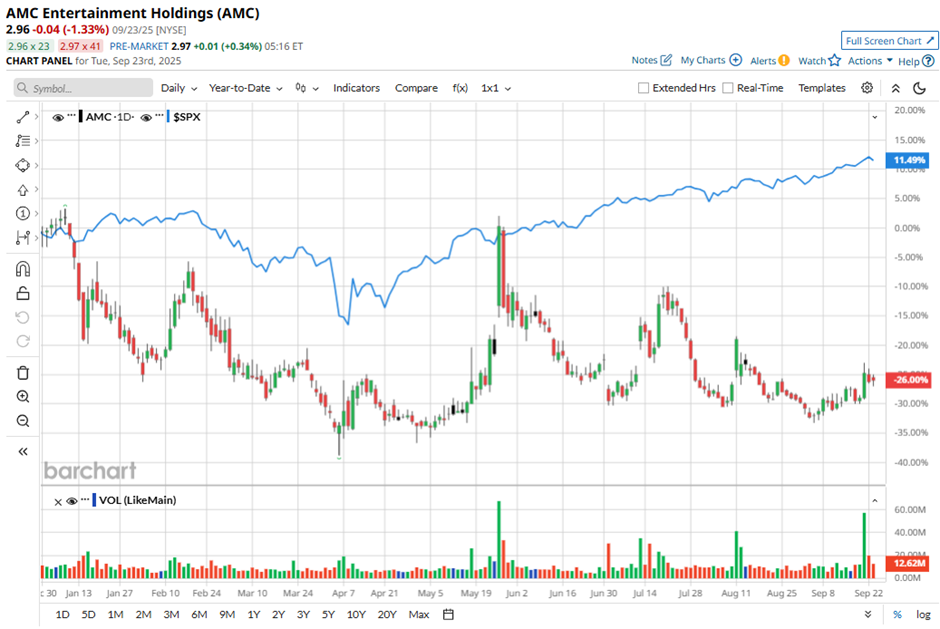Image resolution: width=940 pixels, height=629 pixels.
Task: Select the Max range button
Action: [418, 615]
